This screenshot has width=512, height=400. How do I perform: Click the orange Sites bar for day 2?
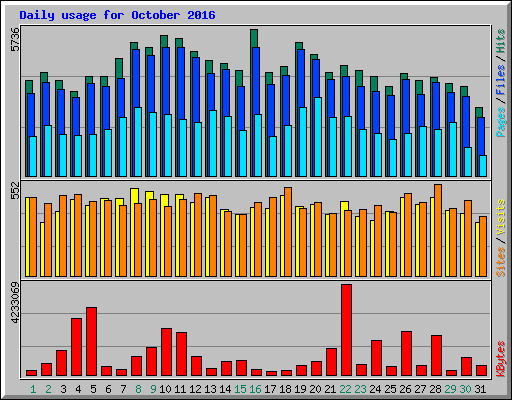(48, 240)
